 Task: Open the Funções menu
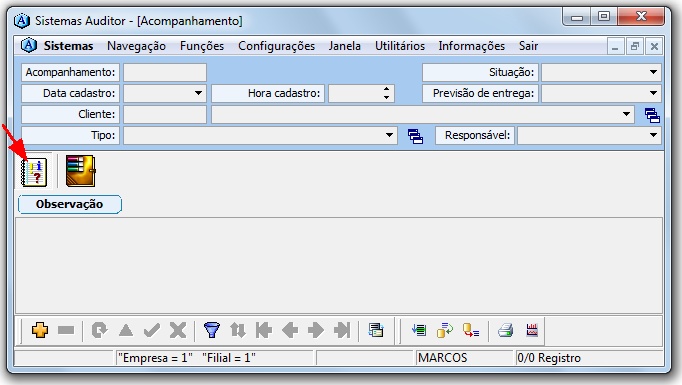[x=202, y=46]
